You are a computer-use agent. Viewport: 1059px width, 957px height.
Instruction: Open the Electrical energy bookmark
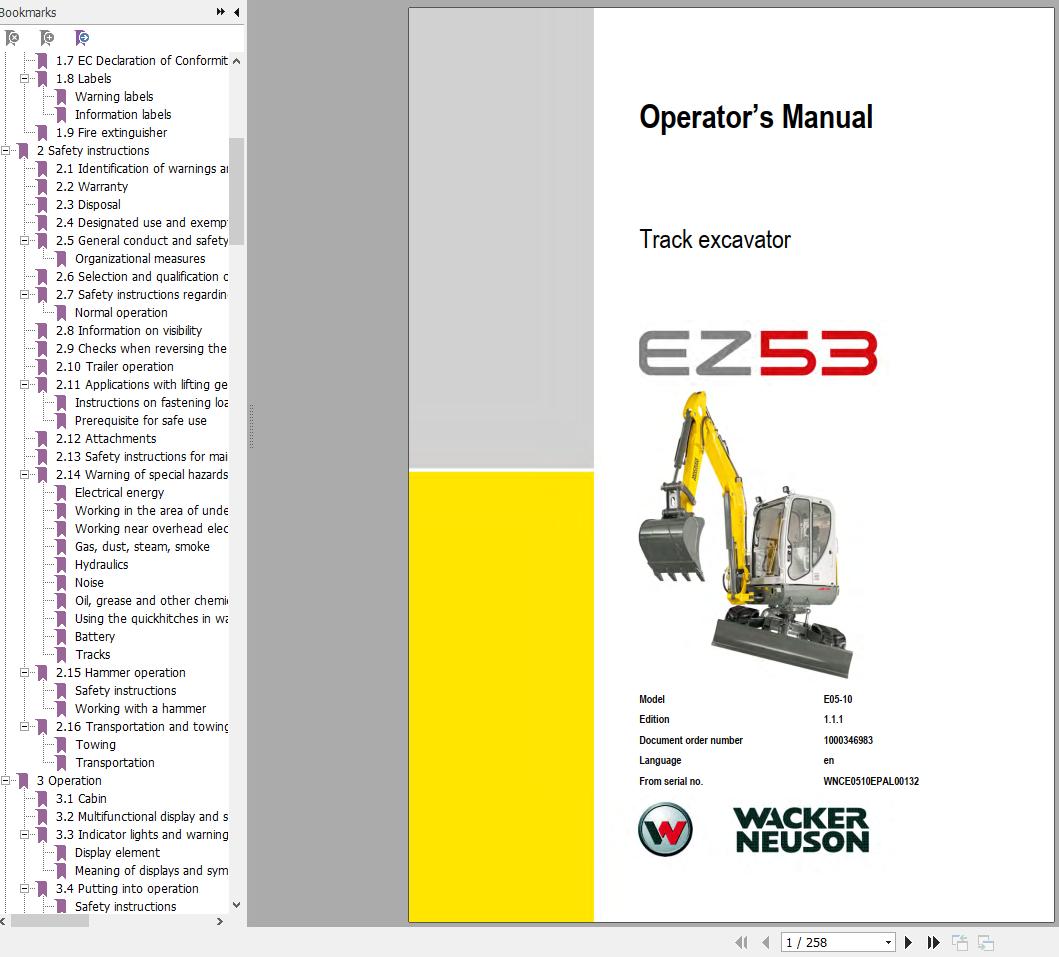pyautogui.click(x=120, y=492)
